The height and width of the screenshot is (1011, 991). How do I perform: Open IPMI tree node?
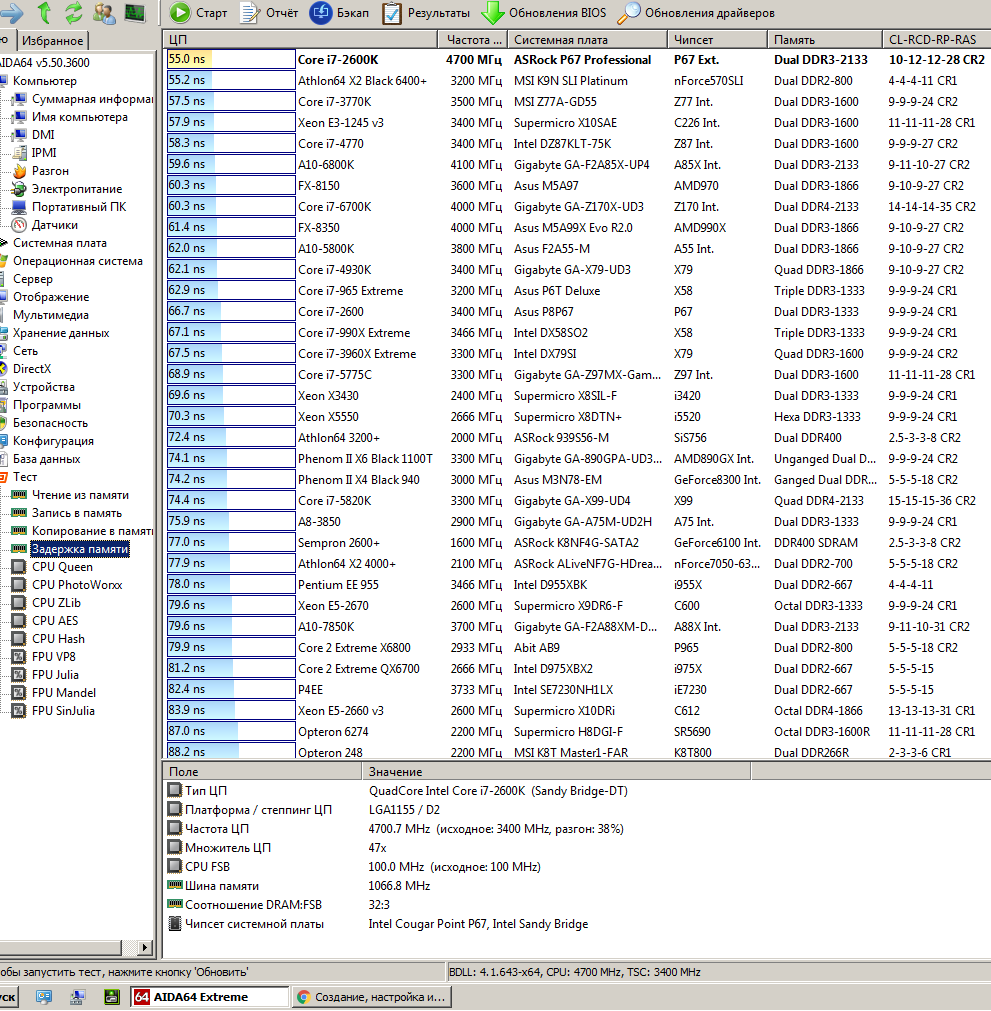35,153
